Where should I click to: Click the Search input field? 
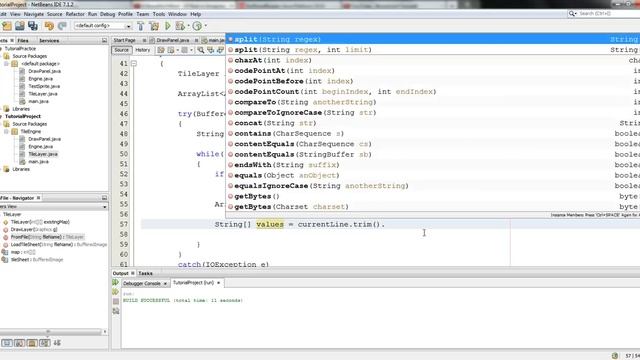pyautogui.click(x=609, y=13)
